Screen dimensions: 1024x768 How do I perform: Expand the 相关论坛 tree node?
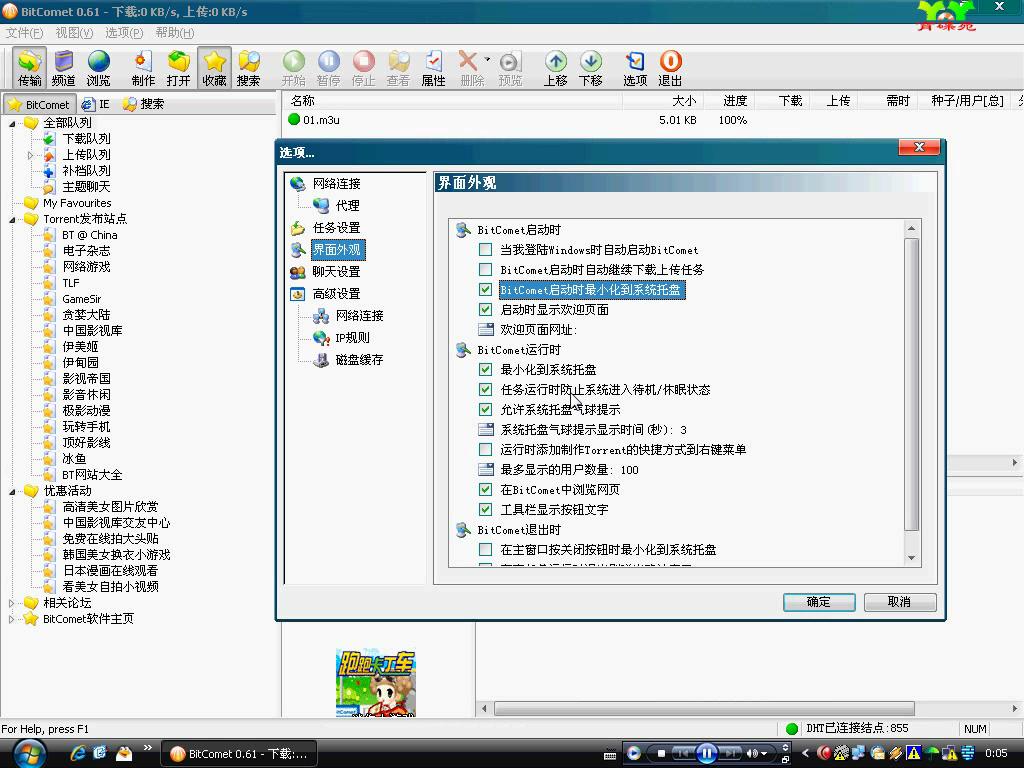(x=11, y=603)
